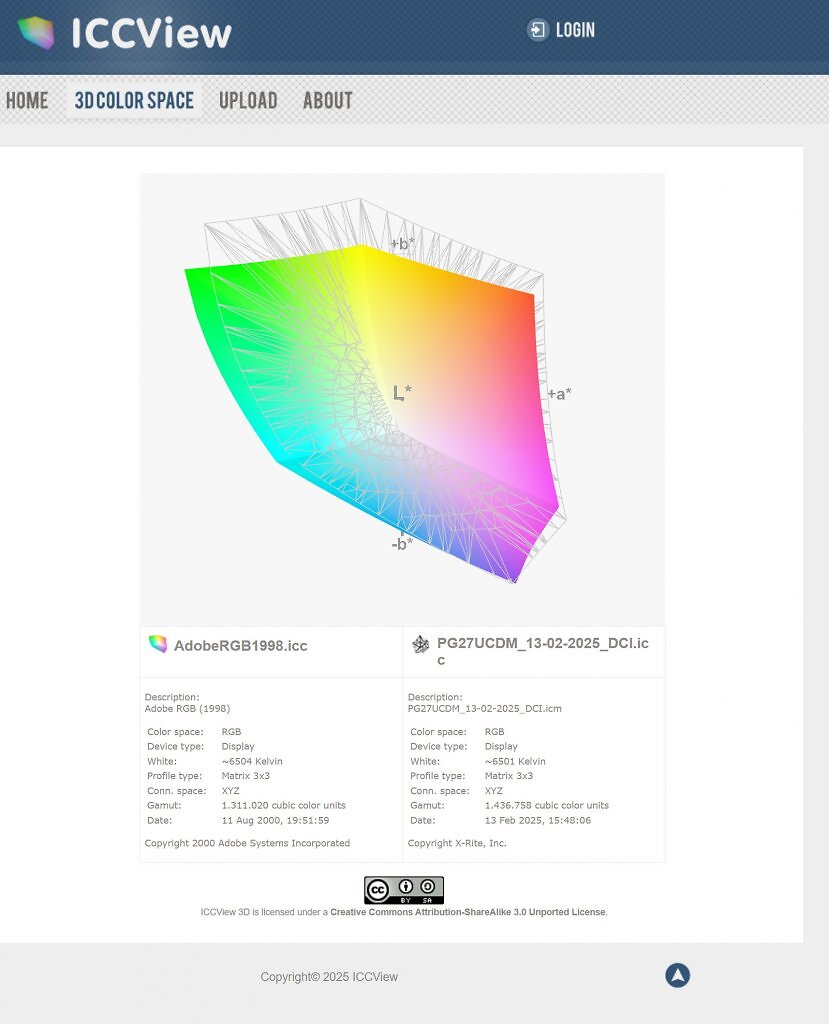Viewport: 829px width, 1024px height.
Task: Click the PG27UCDM wireframe profile icon
Action: coord(421,645)
